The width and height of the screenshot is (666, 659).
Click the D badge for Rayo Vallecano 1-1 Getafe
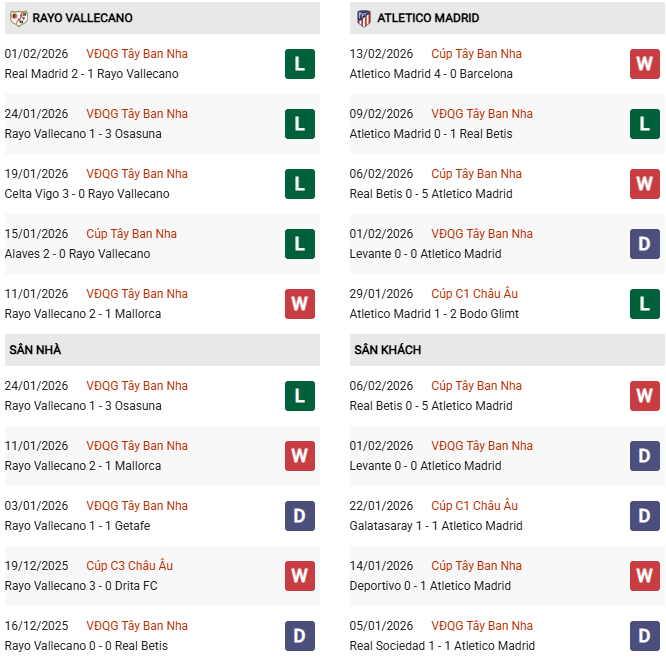click(x=300, y=516)
